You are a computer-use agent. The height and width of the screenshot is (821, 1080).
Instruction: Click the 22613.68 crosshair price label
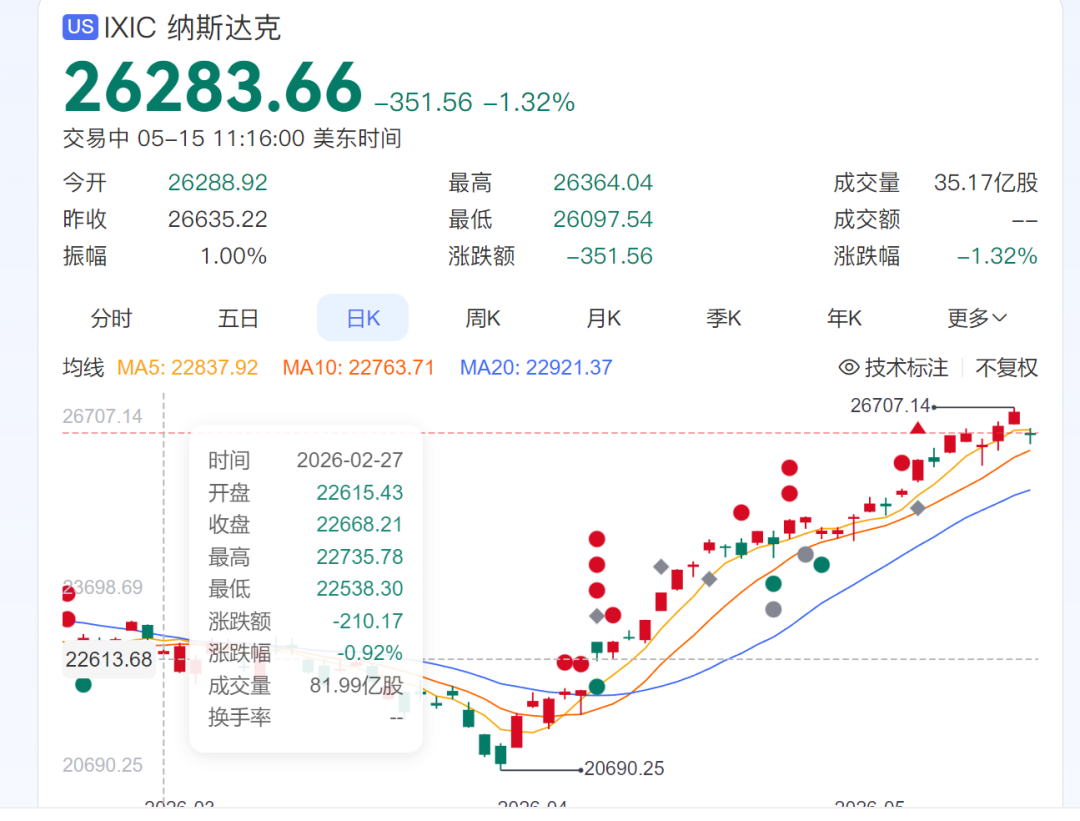[109, 659]
